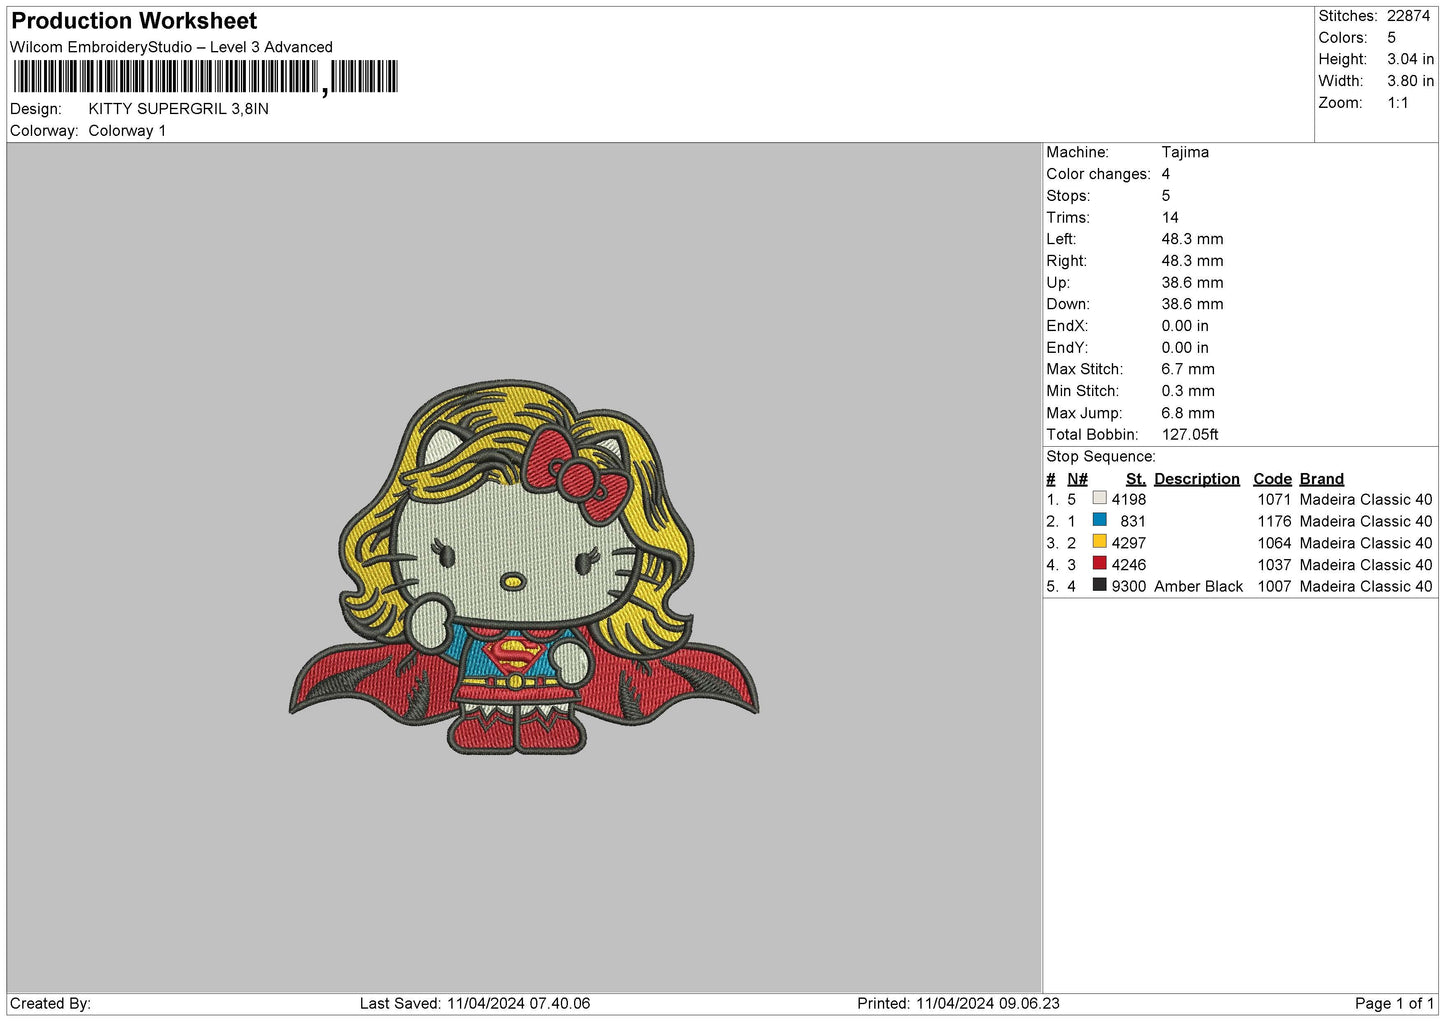Click thread code 1071
1445x1021 pixels.
(1274, 500)
